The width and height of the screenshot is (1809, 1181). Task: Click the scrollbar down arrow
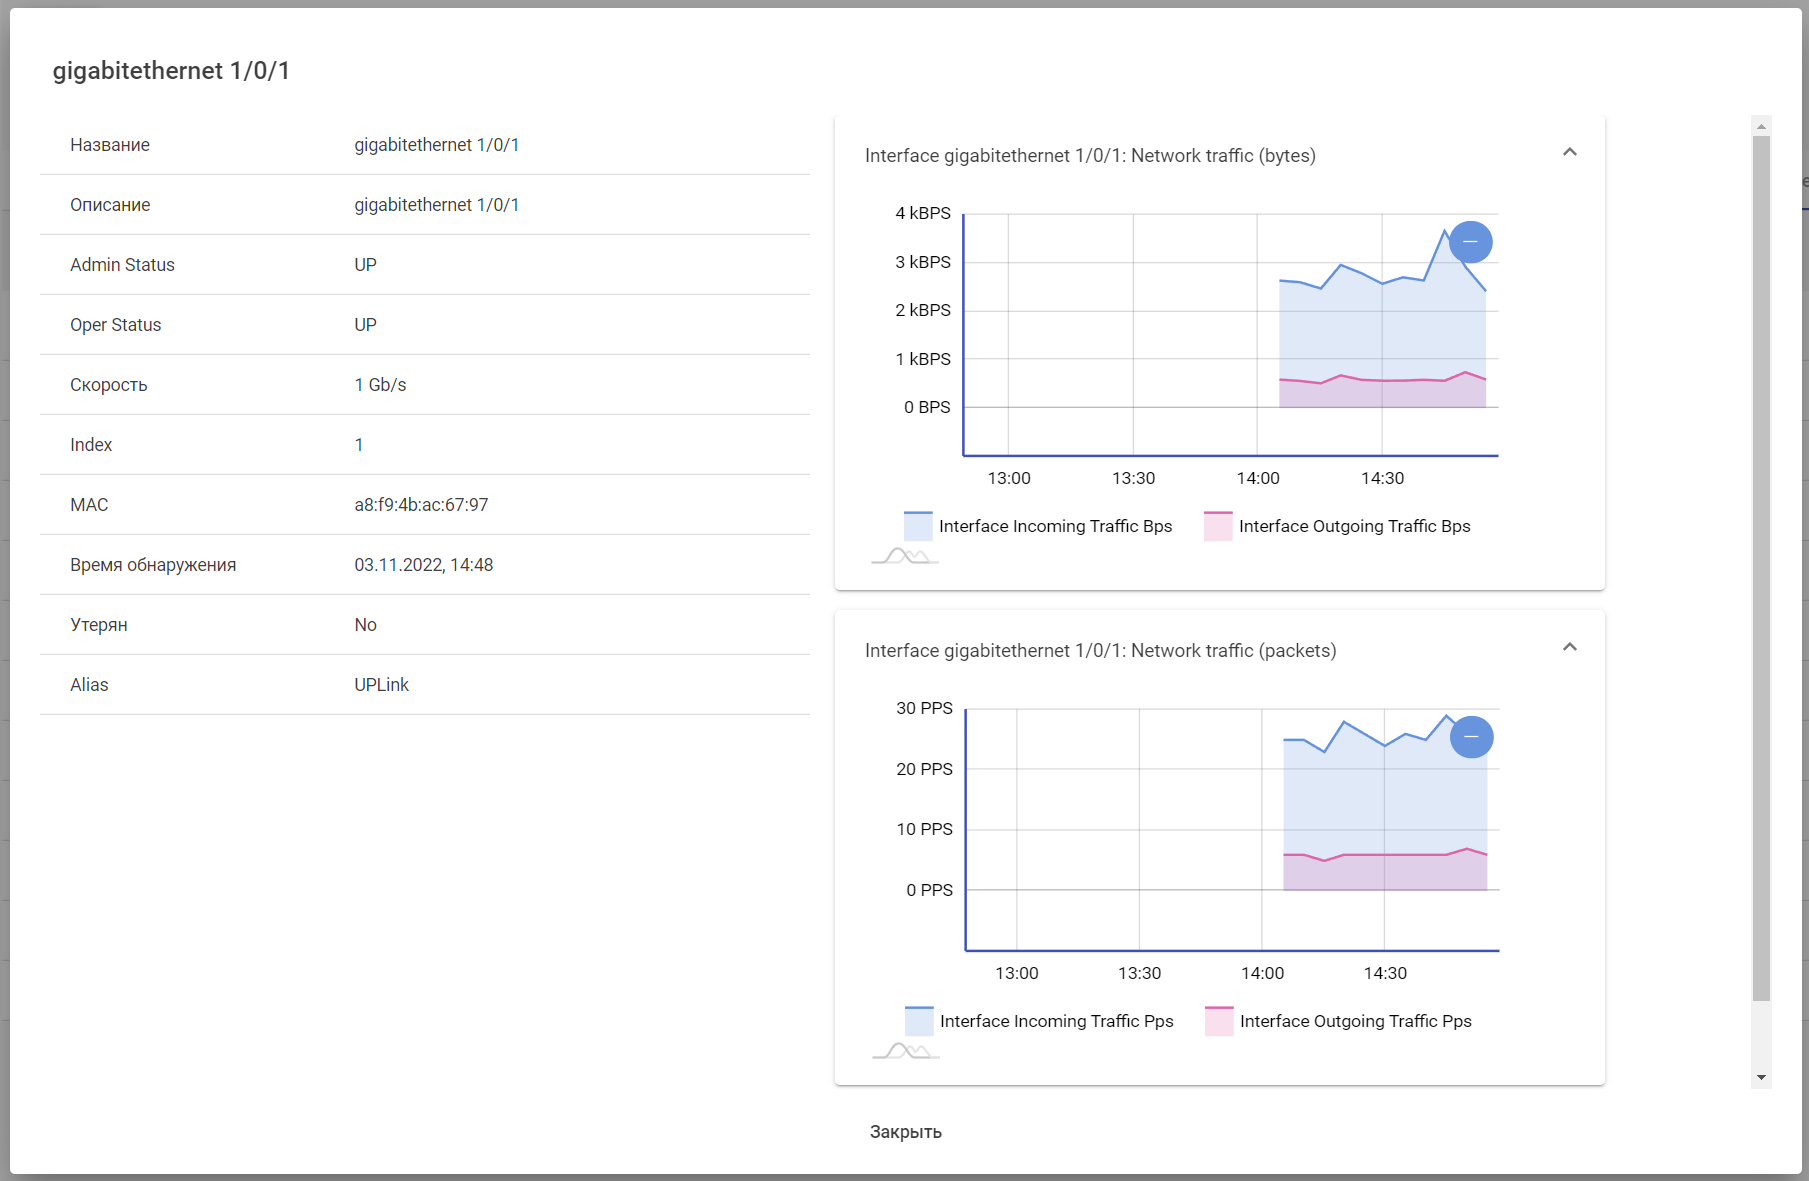tap(1761, 1078)
